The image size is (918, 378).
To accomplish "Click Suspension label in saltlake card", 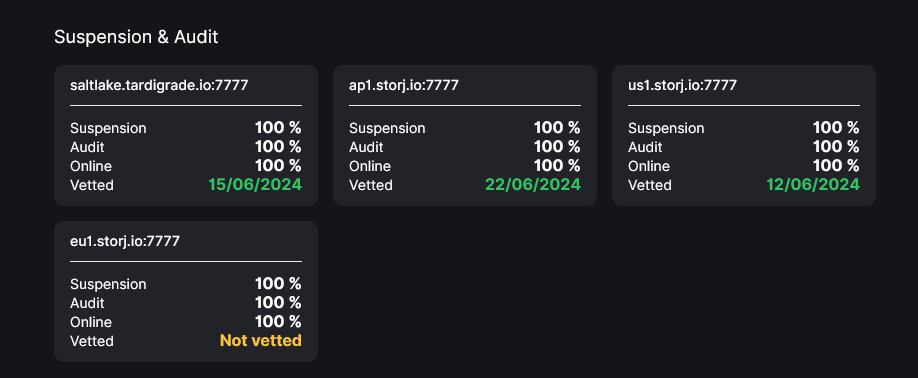I will 108,128.
